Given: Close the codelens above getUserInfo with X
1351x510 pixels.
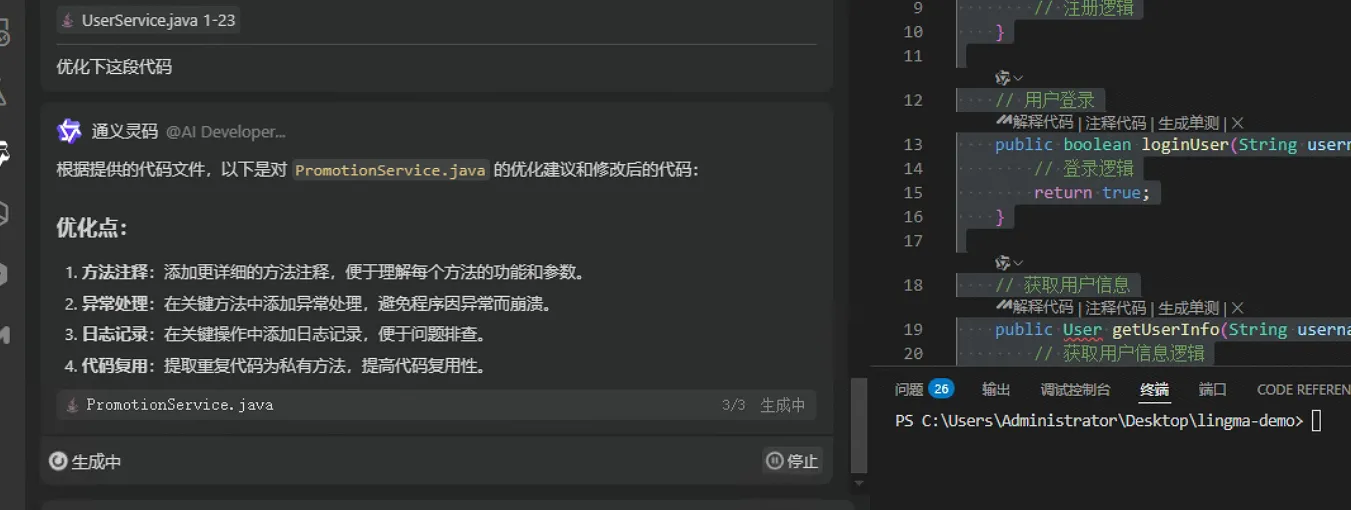Looking at the screenshot, I should 1237,308.
